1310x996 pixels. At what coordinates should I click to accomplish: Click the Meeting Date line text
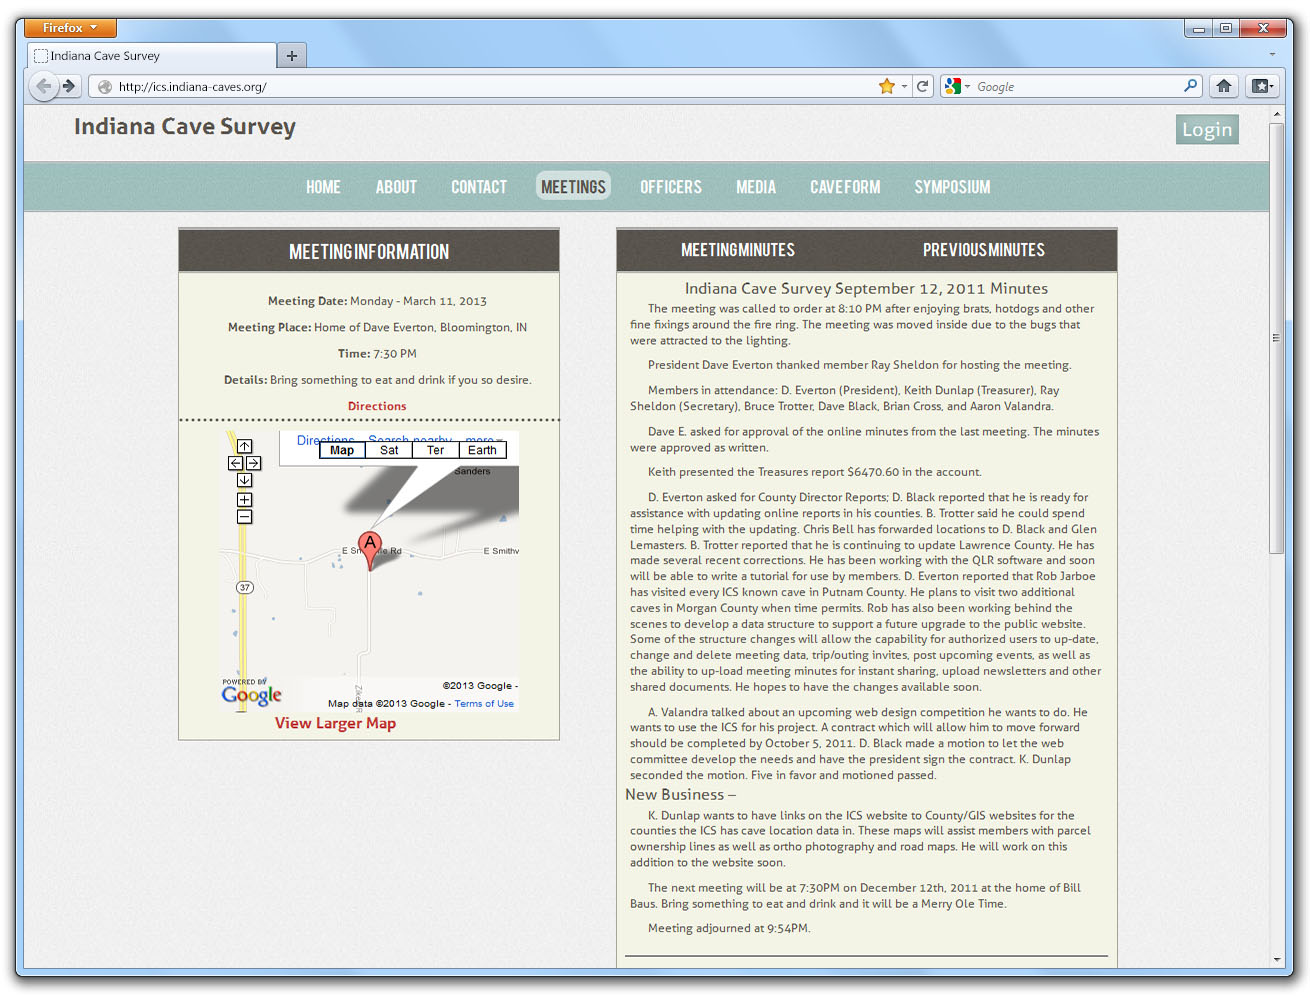[377, 301]
